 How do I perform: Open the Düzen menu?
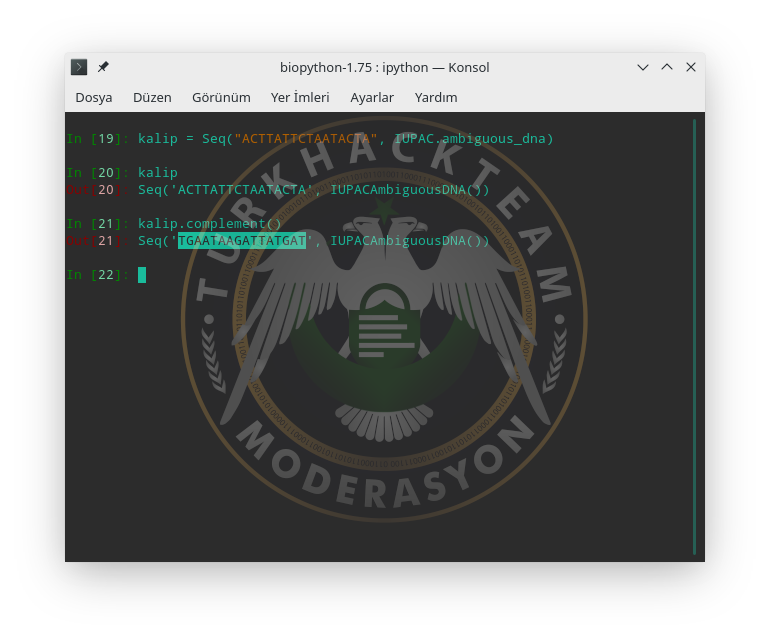(x=152, y=97)
